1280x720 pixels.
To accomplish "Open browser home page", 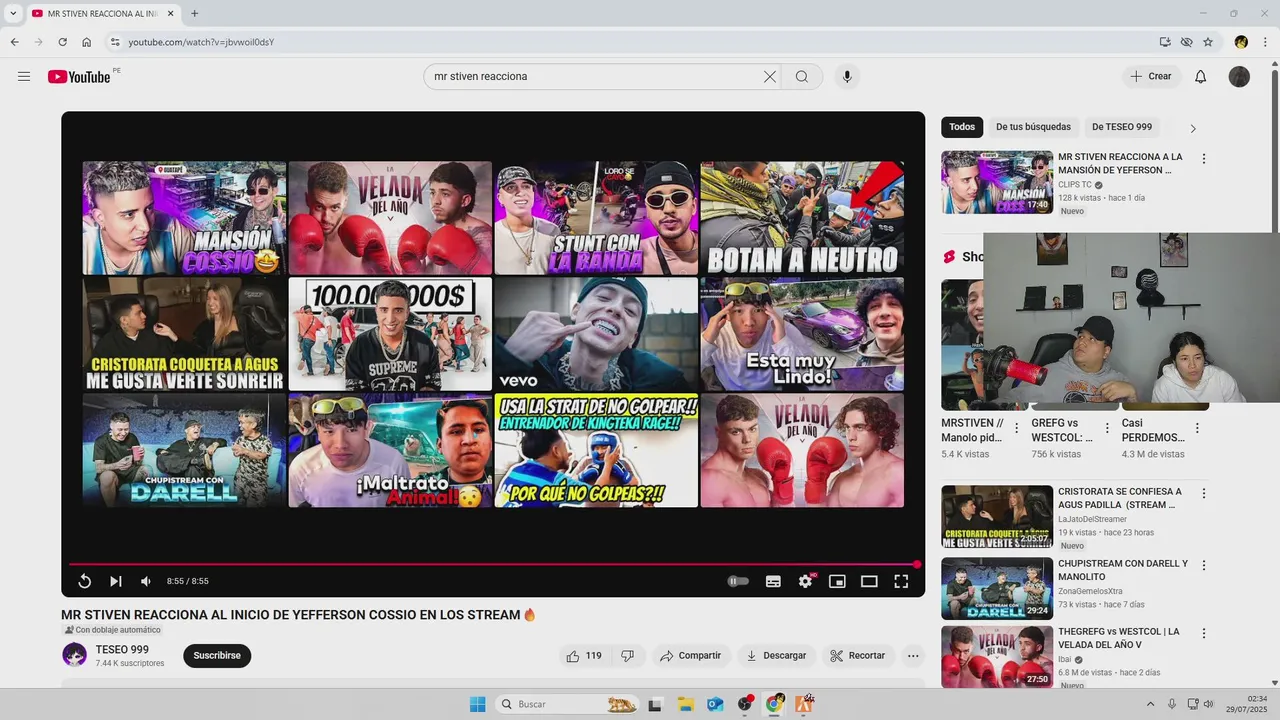I will click(87, 42).
